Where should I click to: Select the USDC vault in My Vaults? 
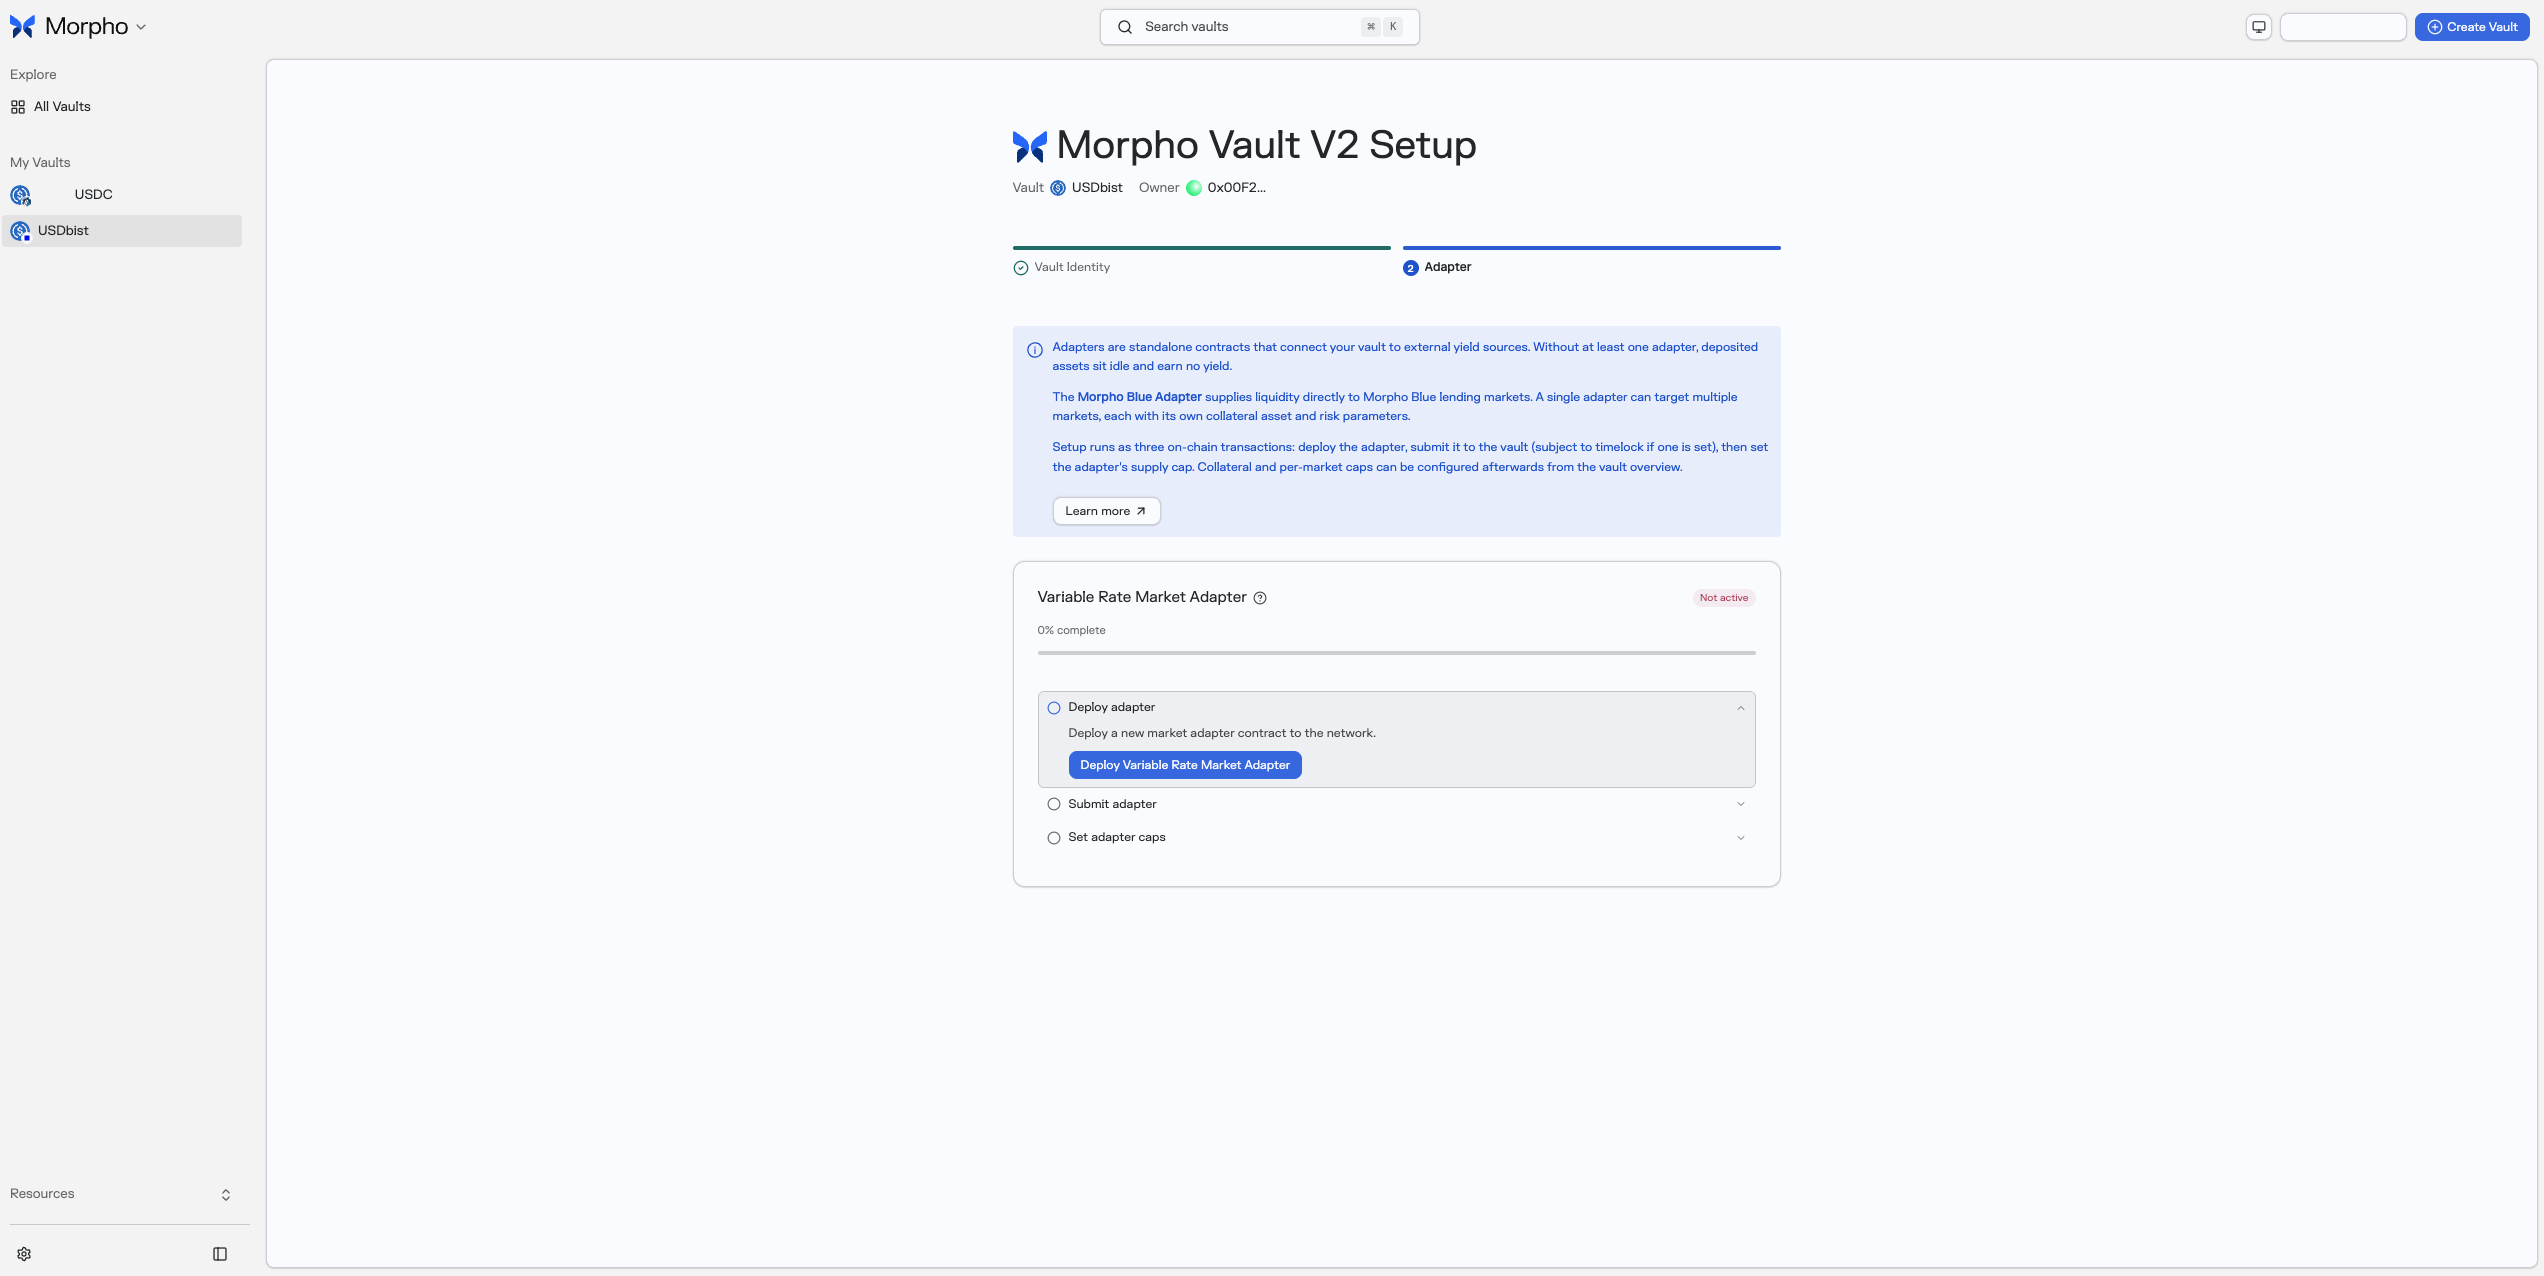point(122,195)
